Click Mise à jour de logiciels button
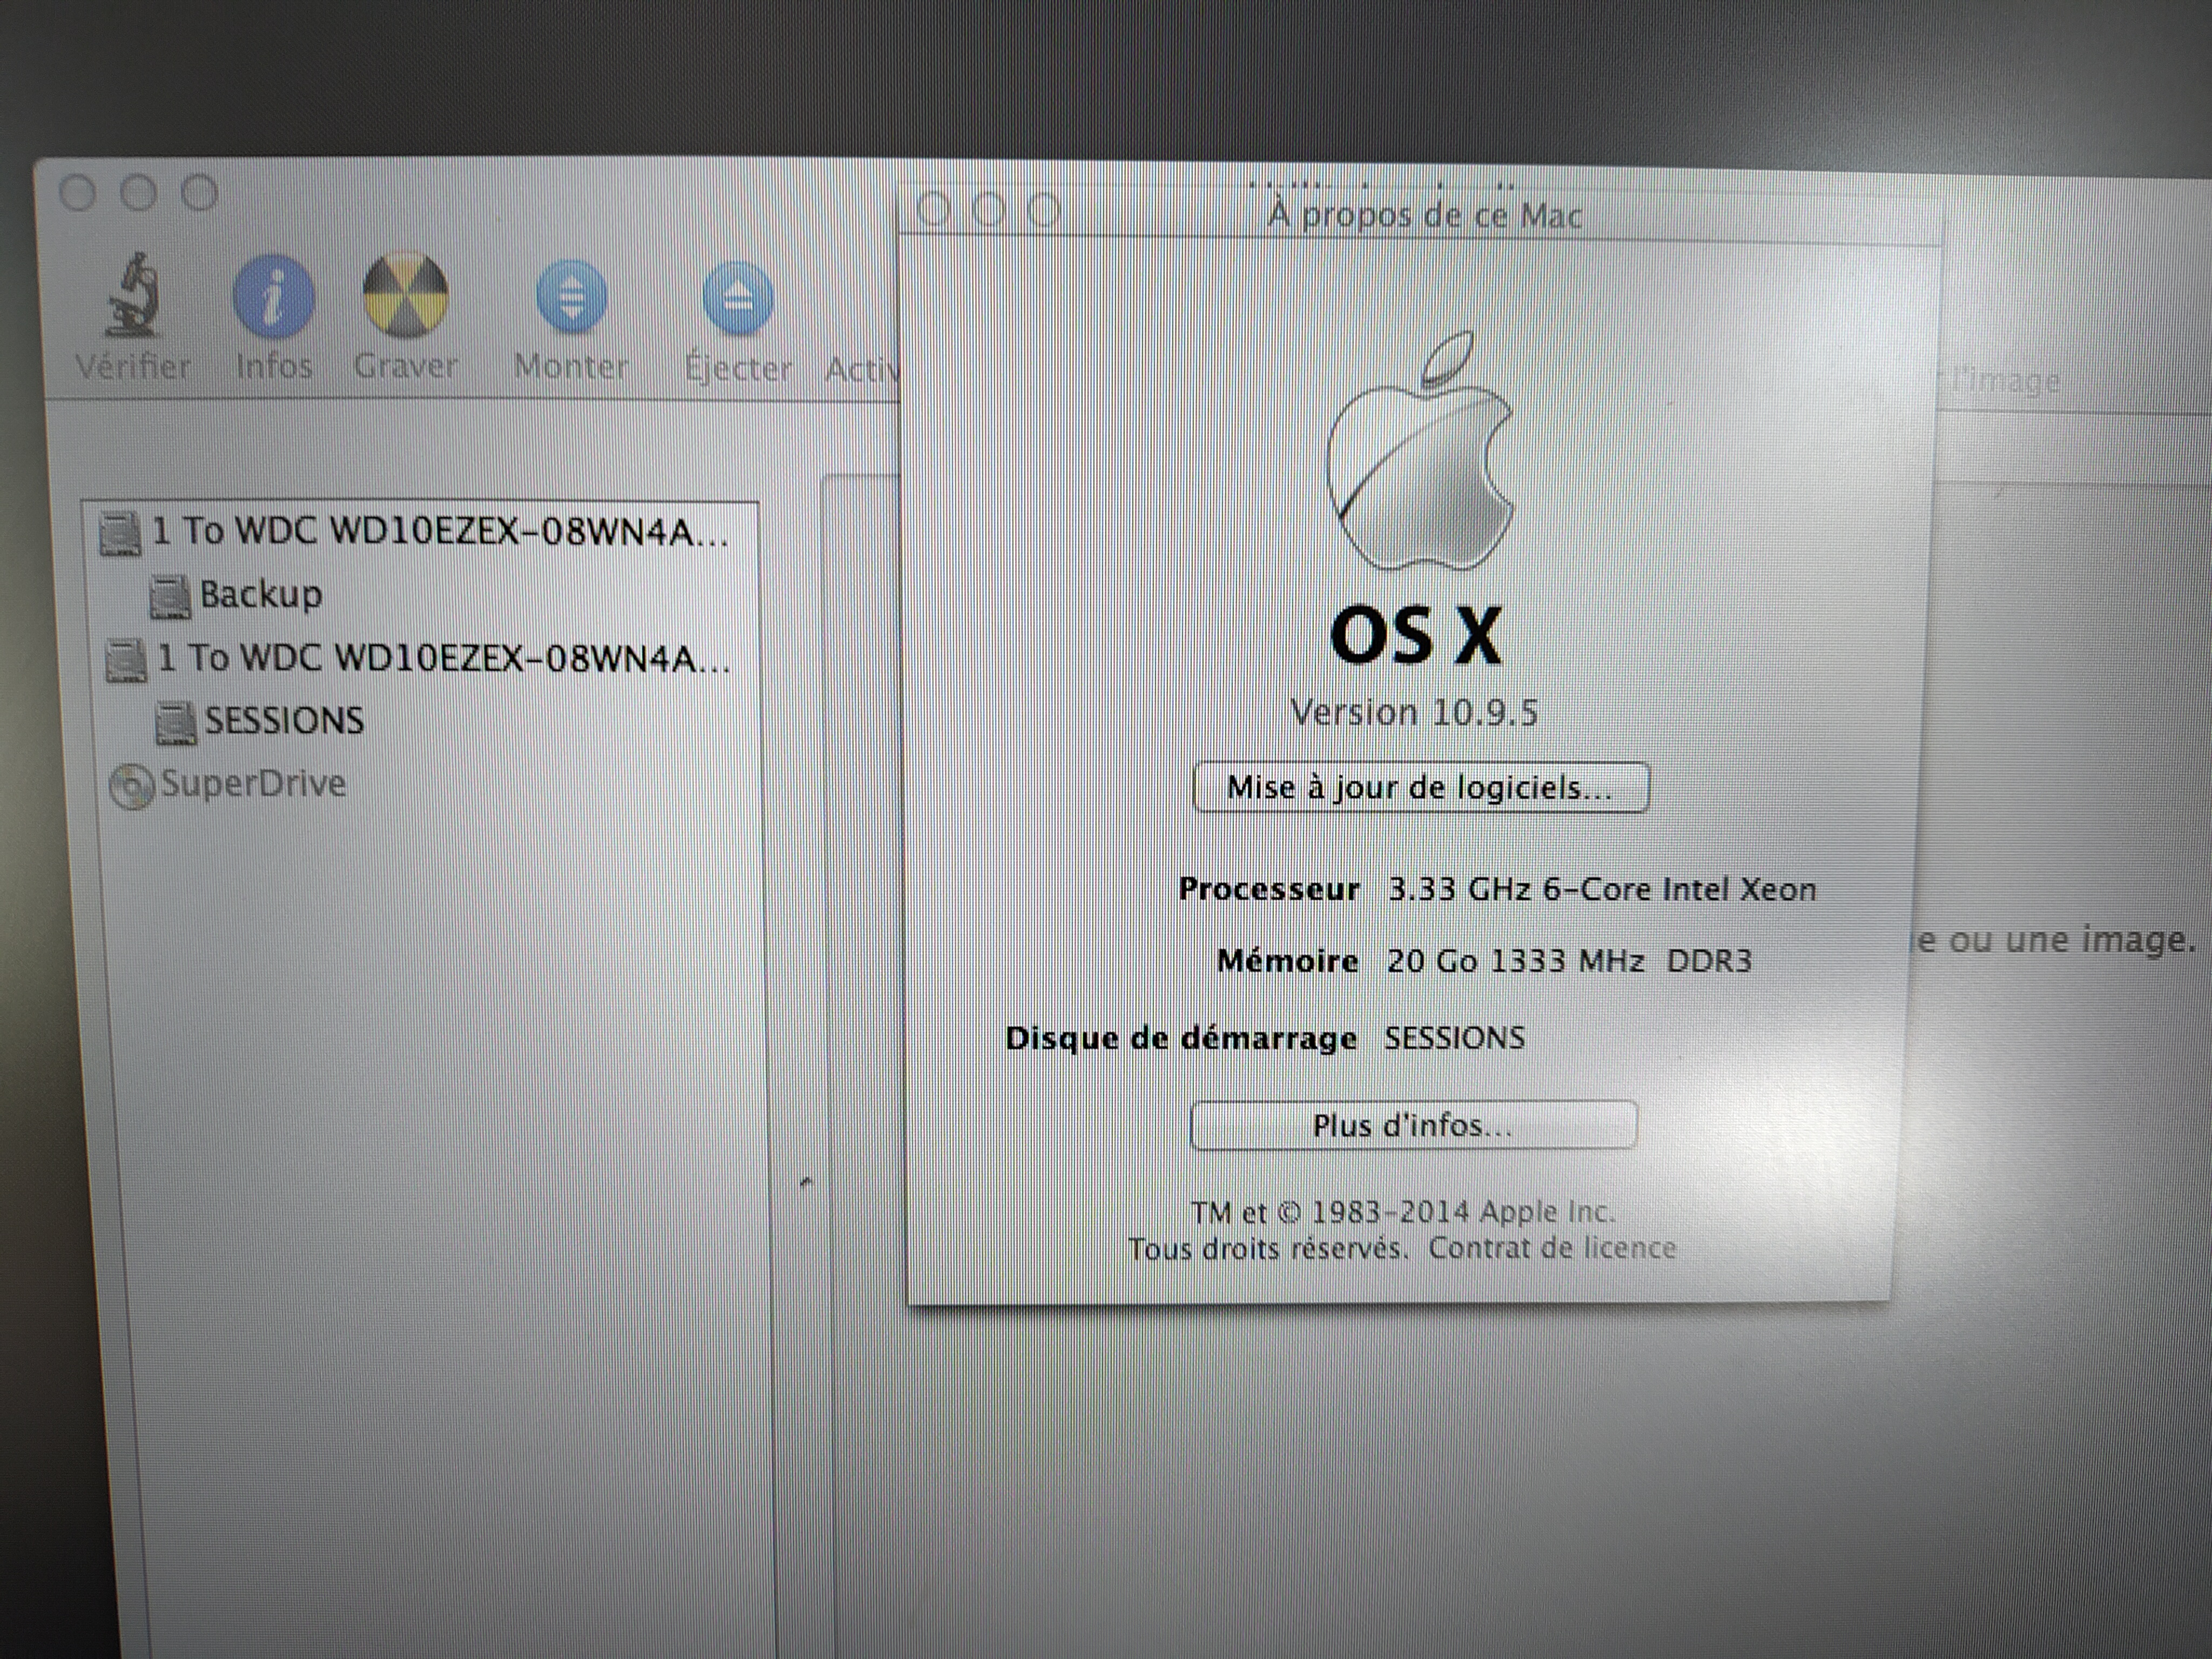Viewport: 2212px width, 1659px height. coord(1420,788)
